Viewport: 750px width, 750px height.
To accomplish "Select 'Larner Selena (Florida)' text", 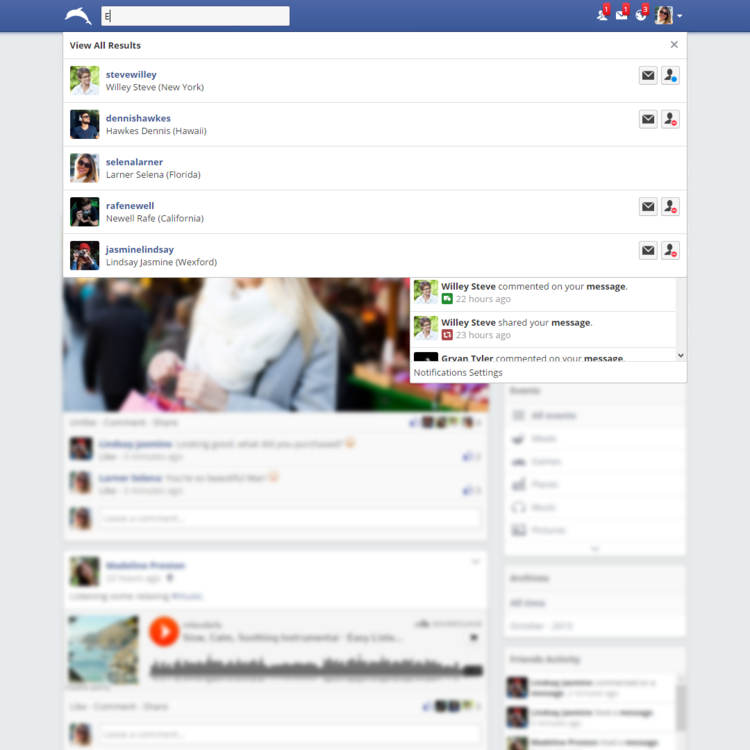I will pyautogui.click(x=153, y=175).
